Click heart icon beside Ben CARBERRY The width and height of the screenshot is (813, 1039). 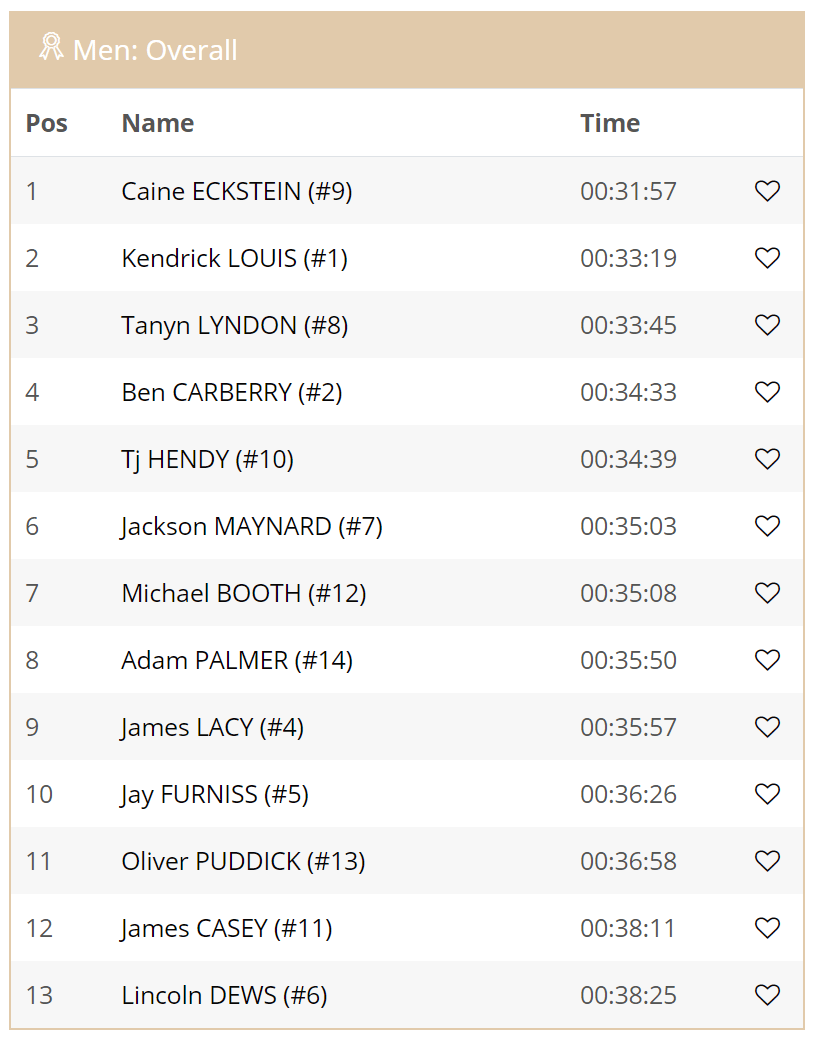[x=767, y=392]
